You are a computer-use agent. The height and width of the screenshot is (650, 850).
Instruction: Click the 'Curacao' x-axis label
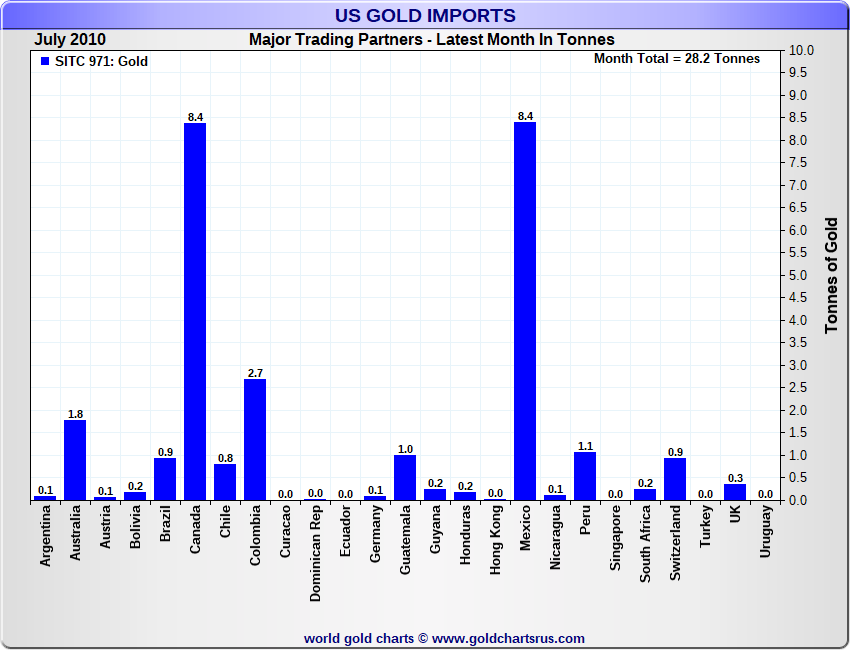point(286,531)
